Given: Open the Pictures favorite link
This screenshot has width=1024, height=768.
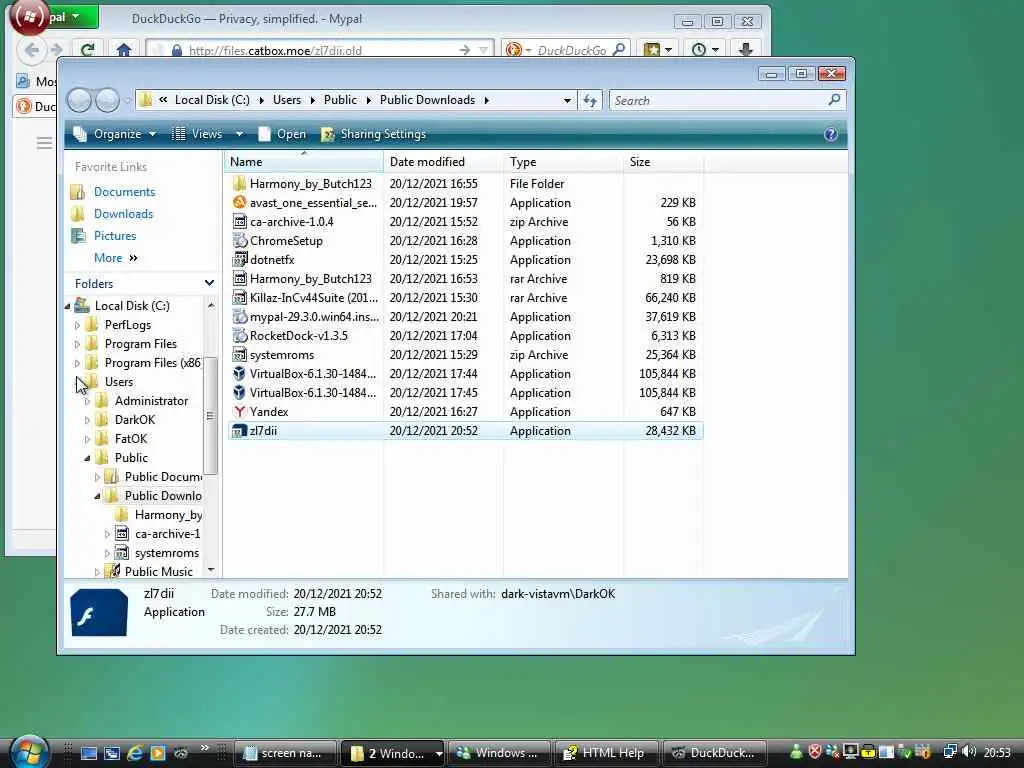Looking at the screenshot, I should tap(115, 236).
